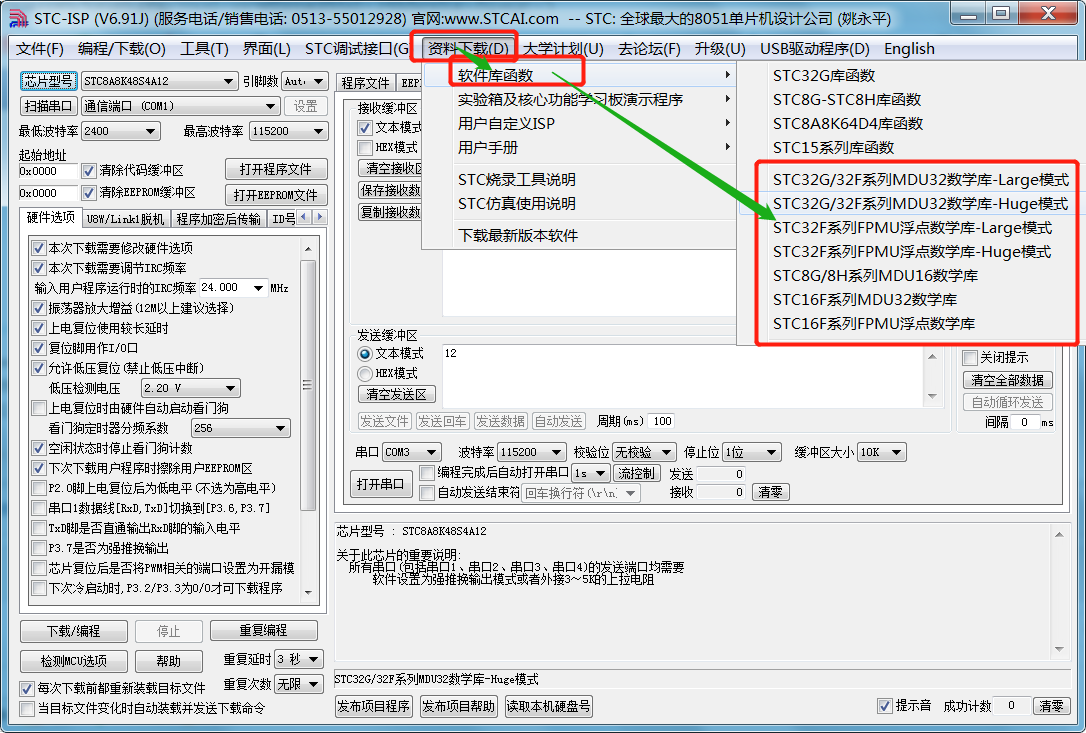This screenshot has width=1086, height=733.
Task: Click 清空发送区 button
Action: [x=396, y=394]
